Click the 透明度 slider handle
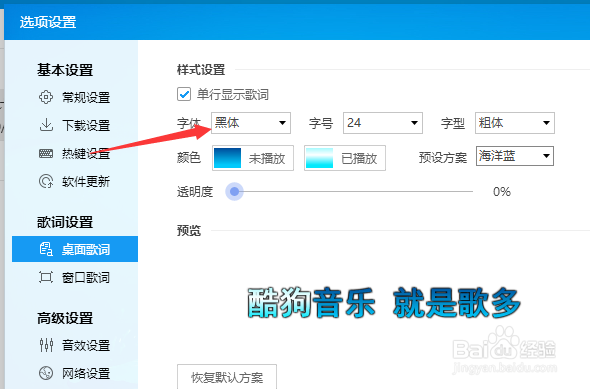Screen dimensions: 590x389 (234, 192)
